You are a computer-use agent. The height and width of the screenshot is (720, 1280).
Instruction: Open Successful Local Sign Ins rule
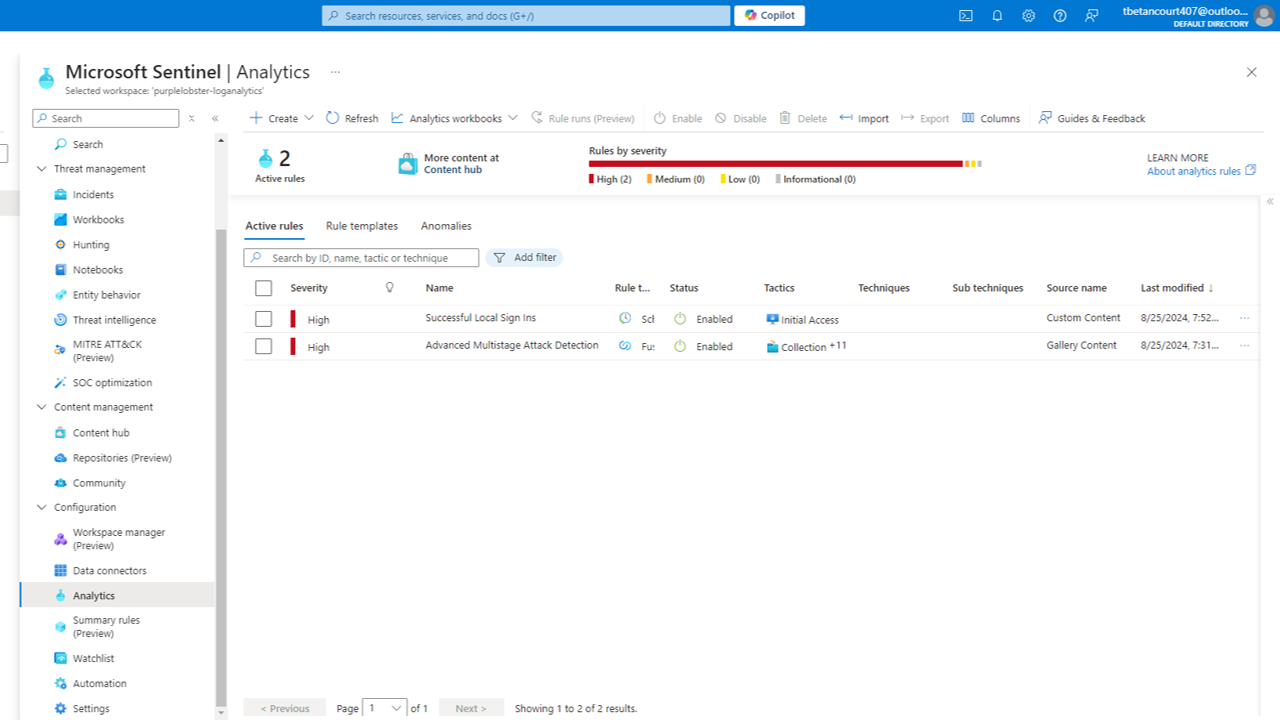click(481, 317)
